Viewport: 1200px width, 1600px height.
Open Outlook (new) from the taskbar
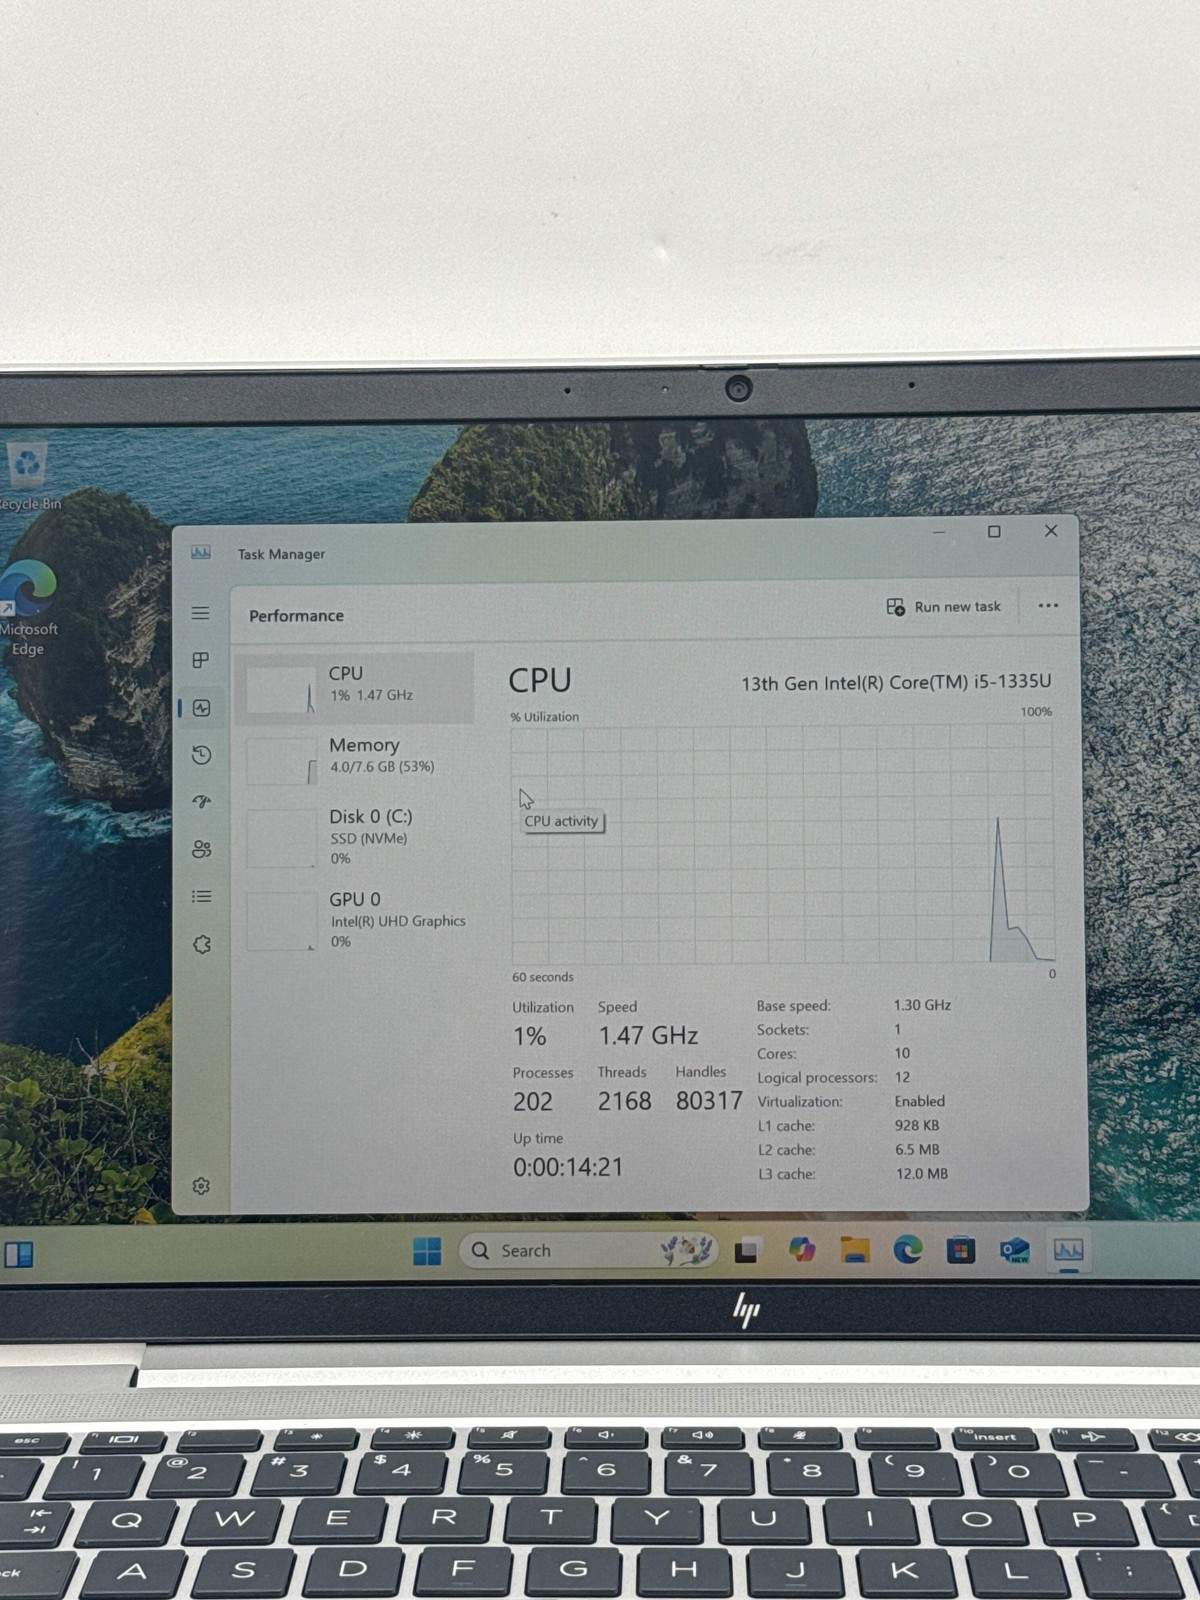click(1015, 1250)
